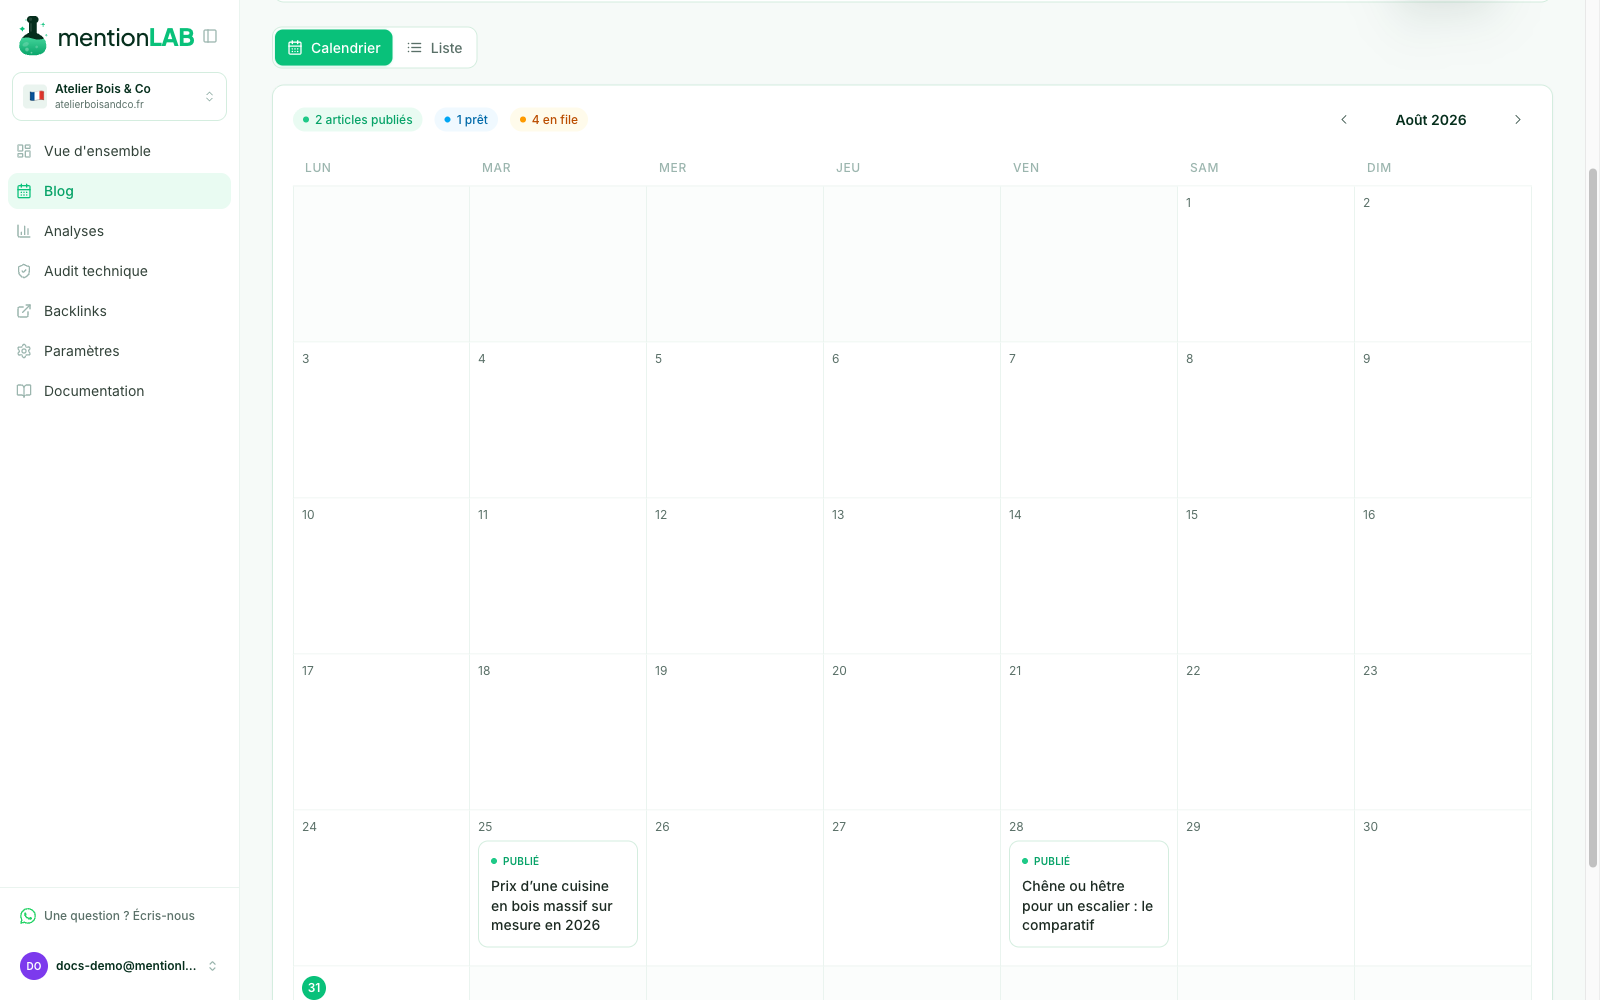Click the 'Août 2026' month label
The image size is (1600, 1000).
click(1431, 120)
